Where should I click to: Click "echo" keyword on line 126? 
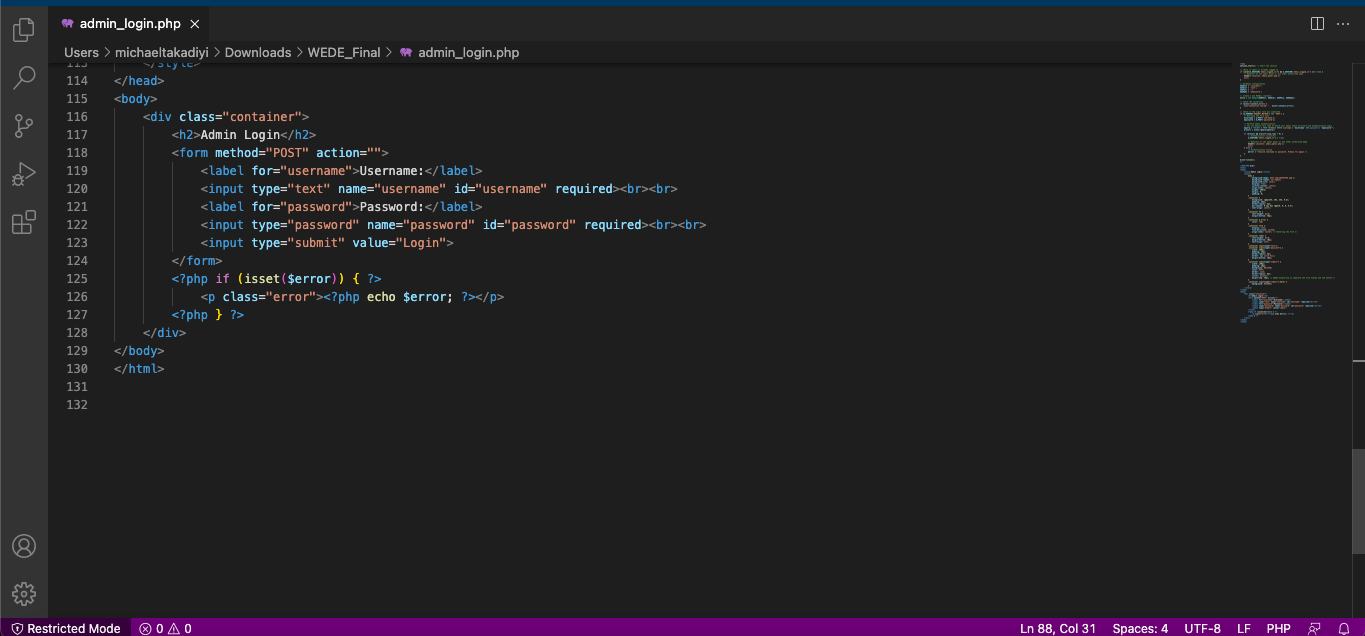click(x=381, y=297)
